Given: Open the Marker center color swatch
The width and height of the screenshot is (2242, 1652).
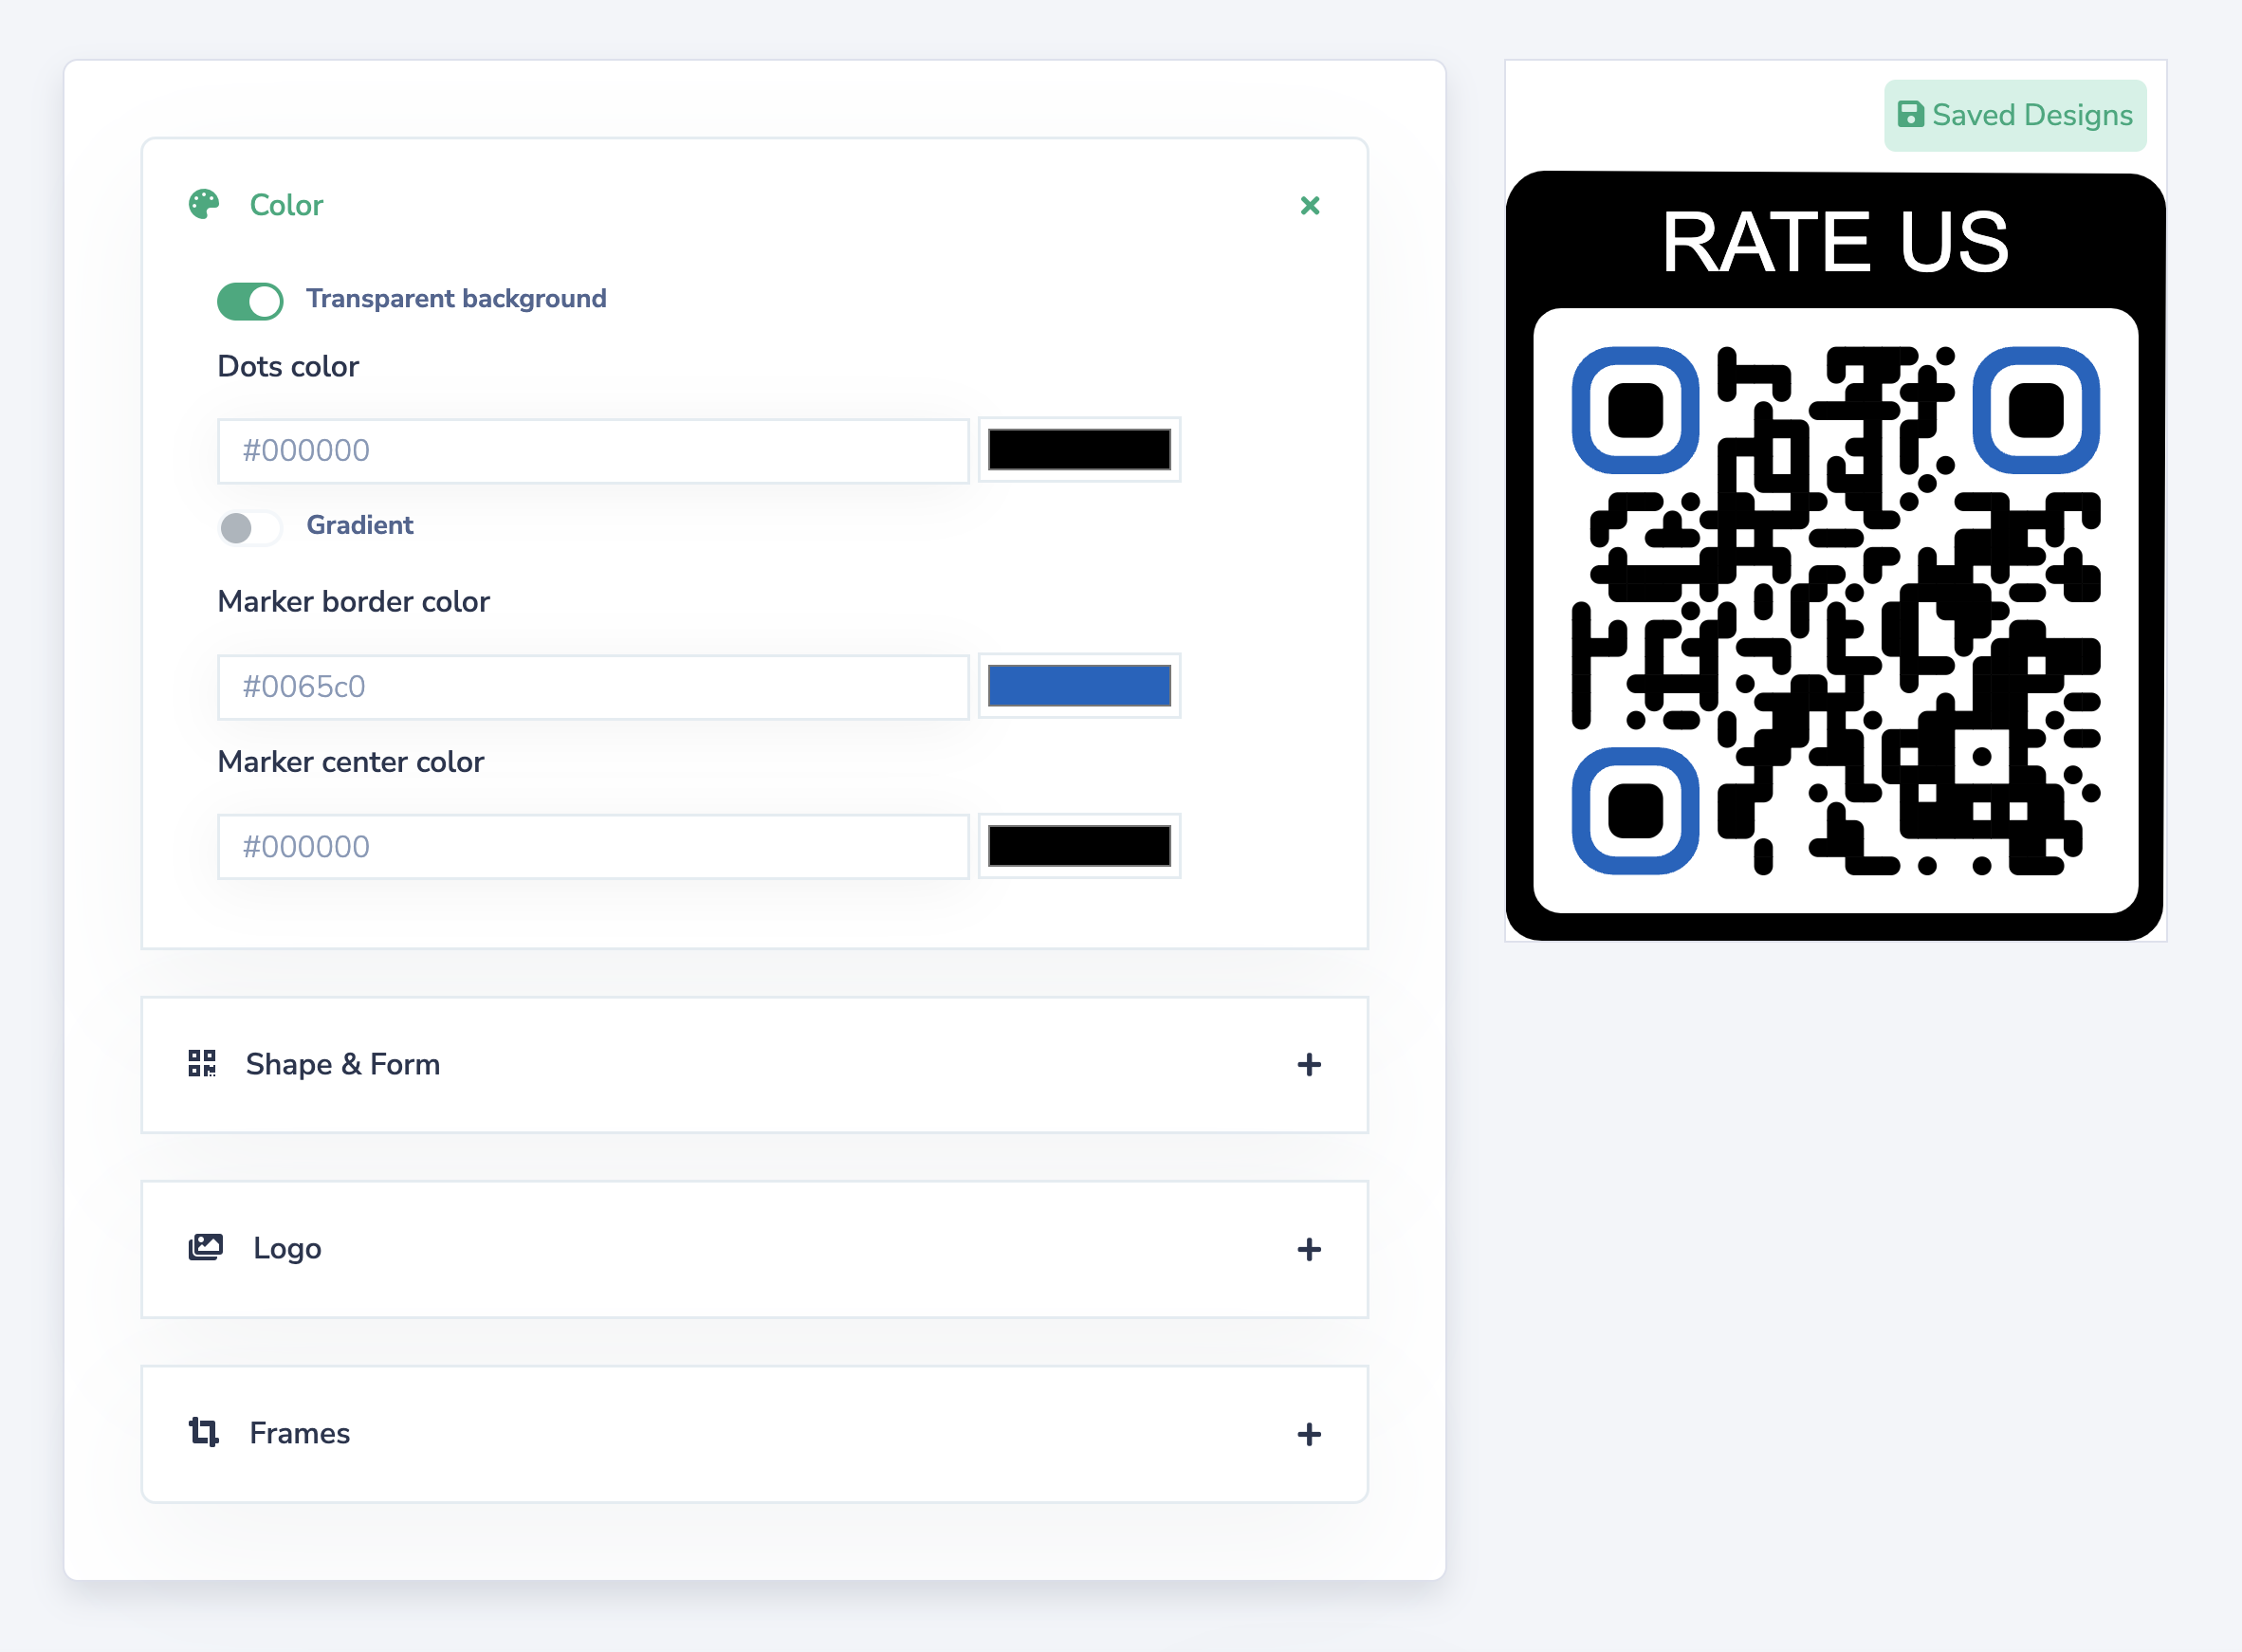Looking at the screenshot, I should click(1079, 846).
